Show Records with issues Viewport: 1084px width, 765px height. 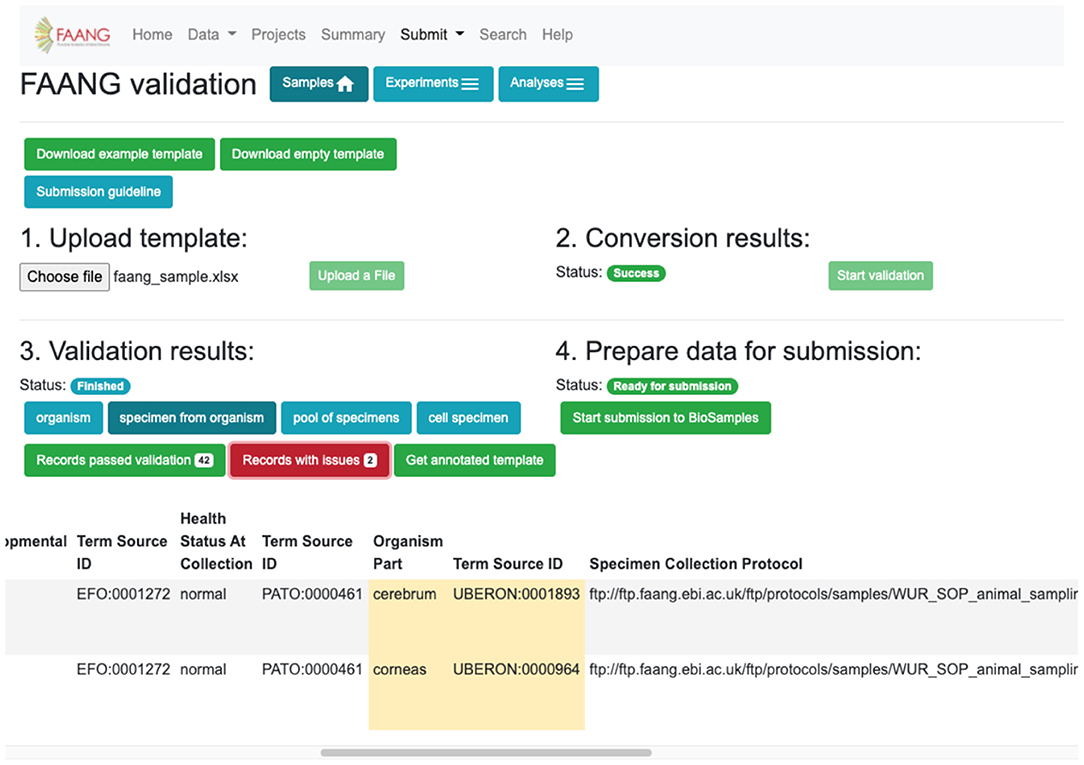(309, 460)
